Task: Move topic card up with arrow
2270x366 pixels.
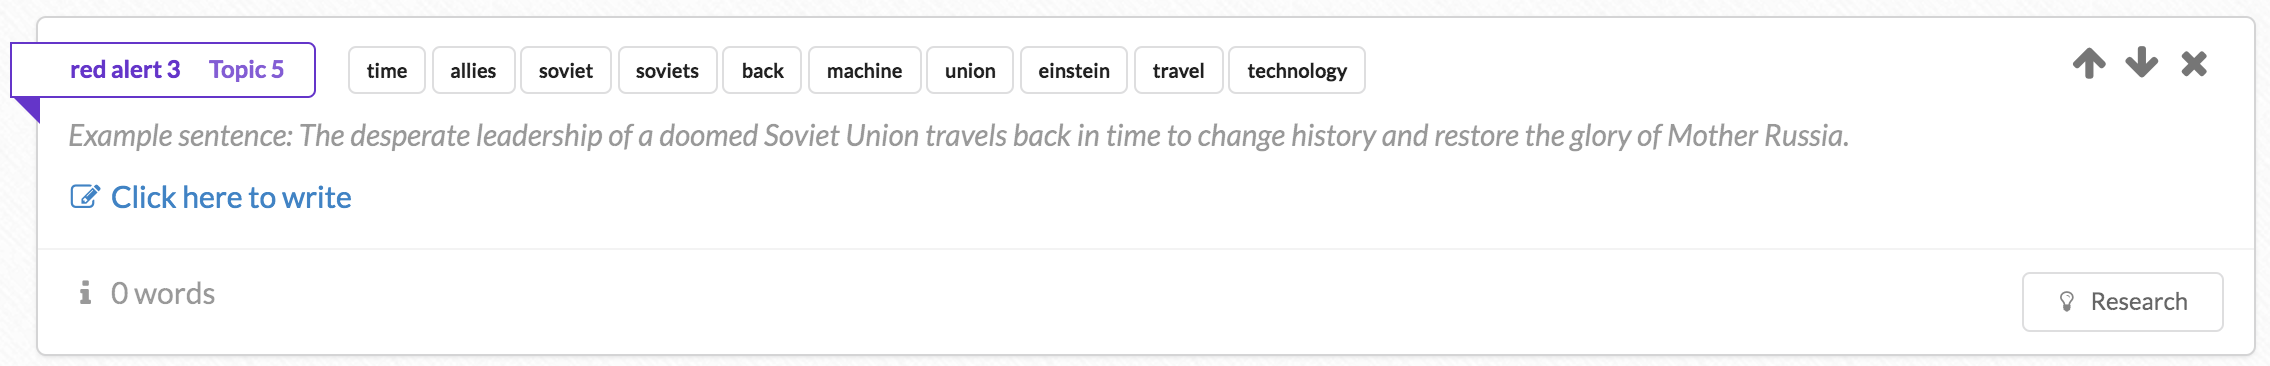Action: [2089, 63]
